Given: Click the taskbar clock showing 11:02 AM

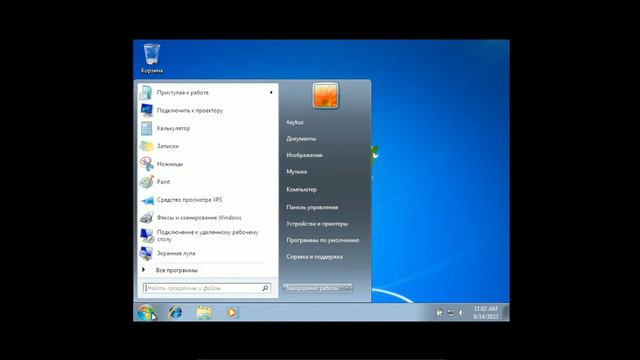Looking at the screenshot, I should (486, 313).
